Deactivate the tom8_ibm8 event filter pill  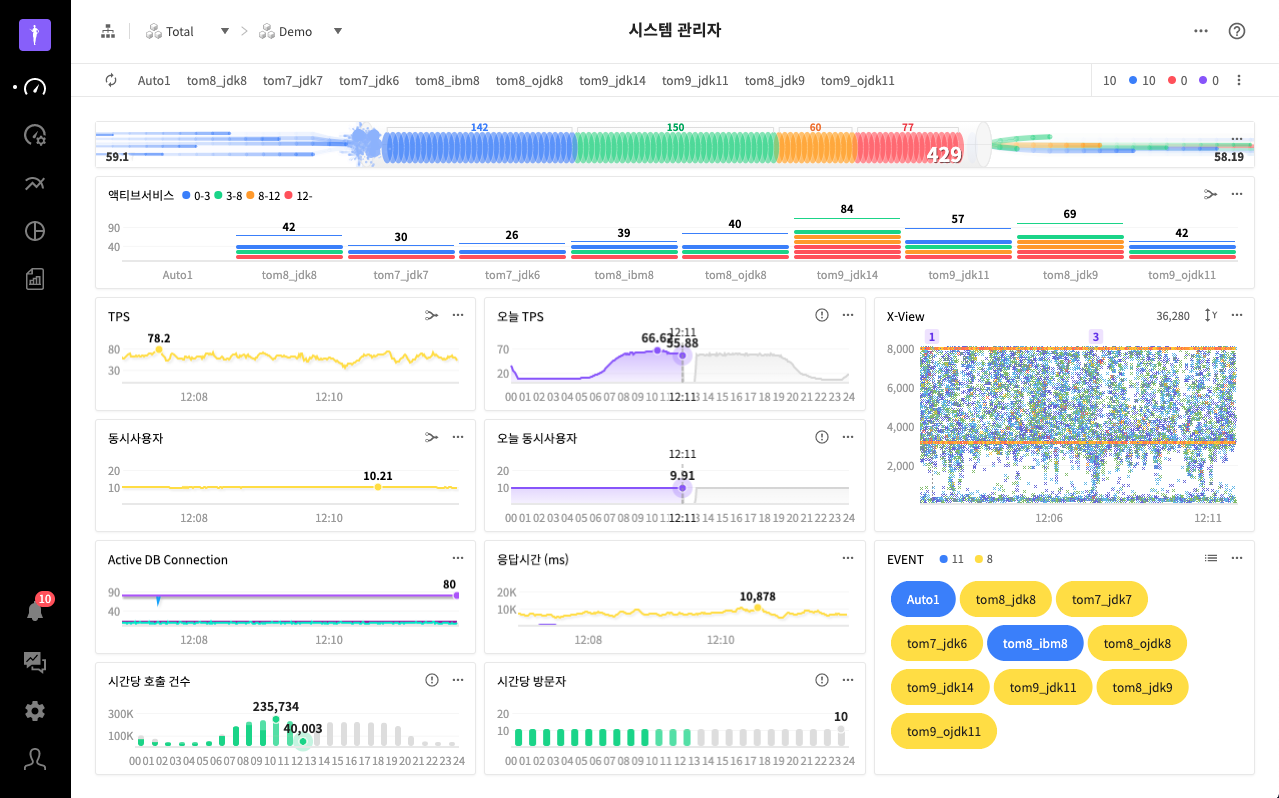tap(1035, 643)
